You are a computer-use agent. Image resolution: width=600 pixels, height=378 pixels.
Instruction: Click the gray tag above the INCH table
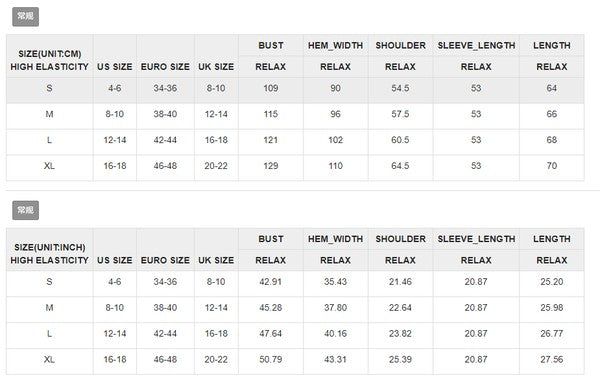tap(25, 210)
